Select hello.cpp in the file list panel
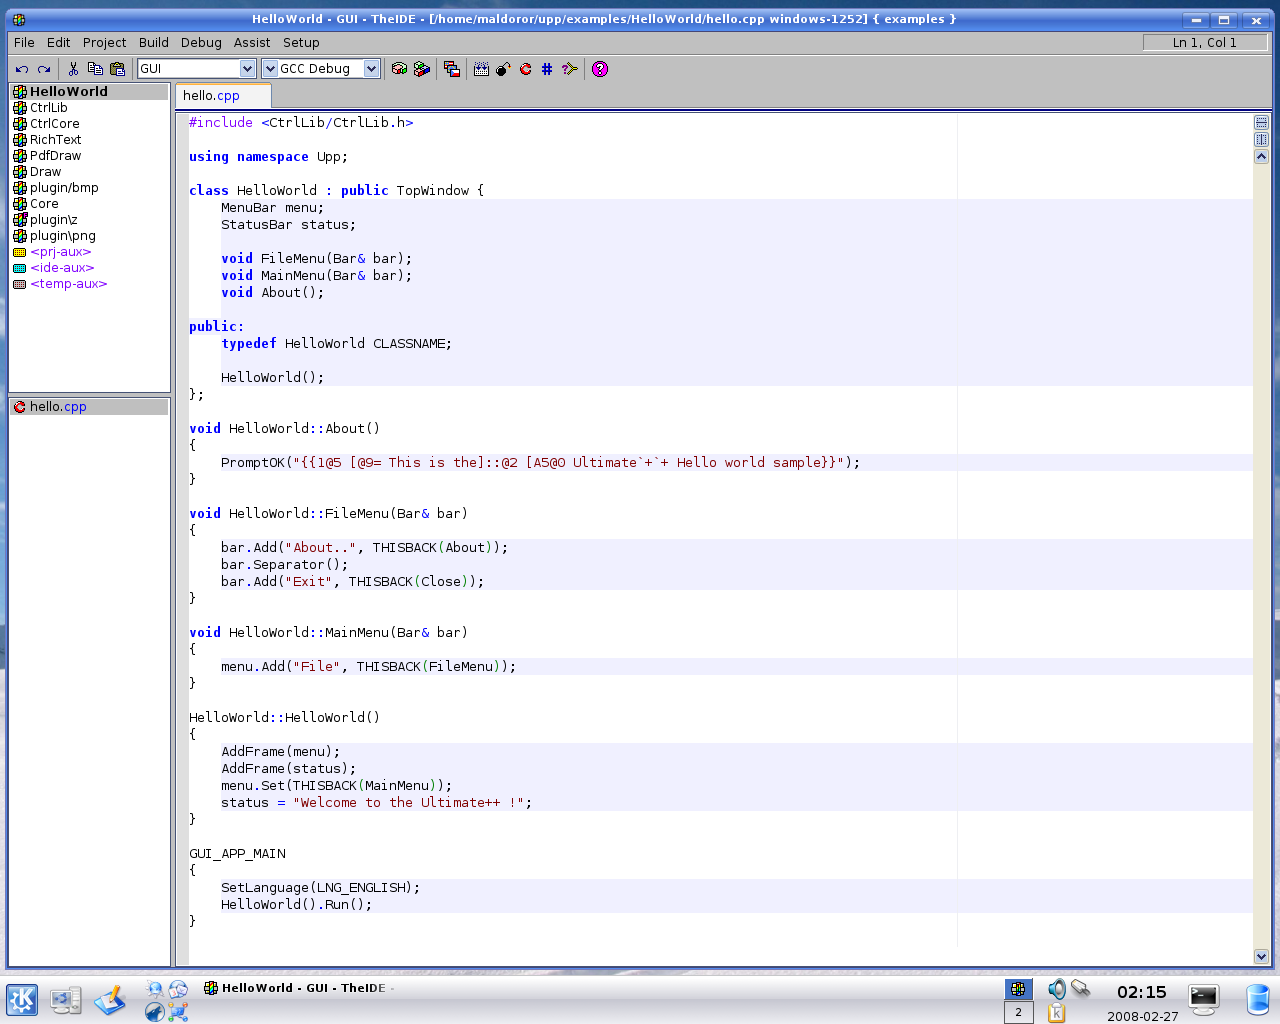 (x=57, y=407)
